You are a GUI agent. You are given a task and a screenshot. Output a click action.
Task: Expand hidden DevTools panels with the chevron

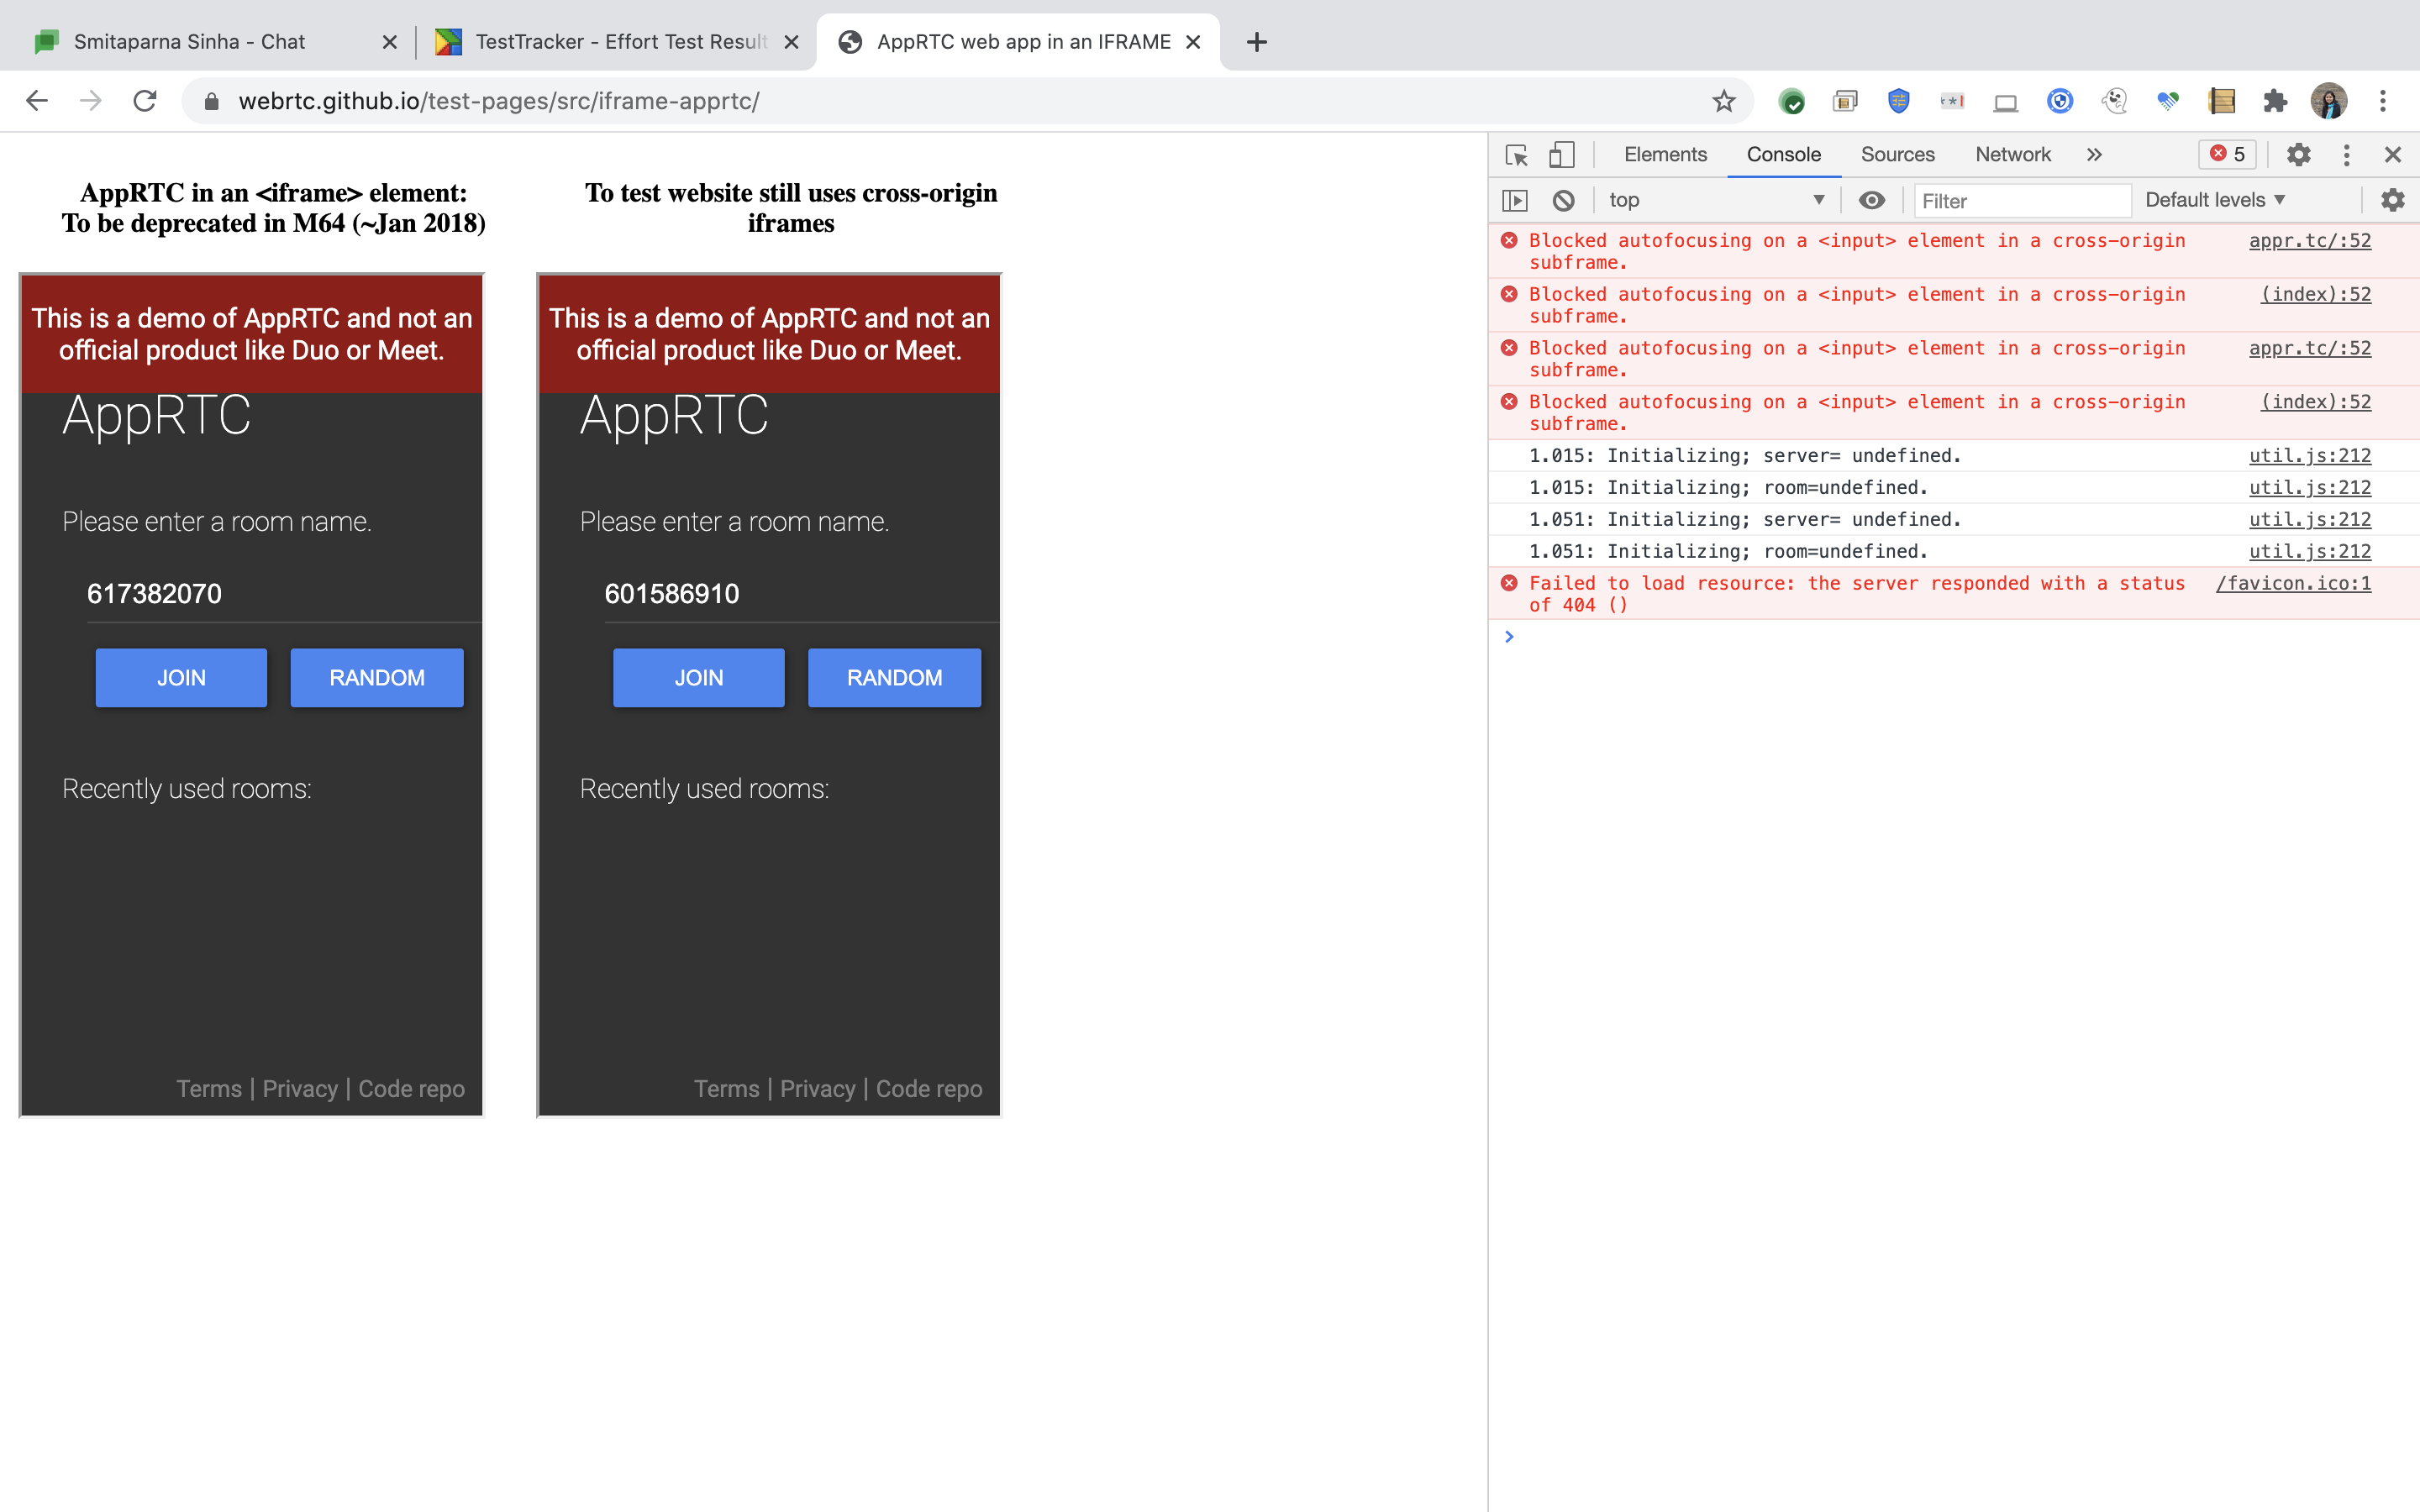click(2093, 154)
